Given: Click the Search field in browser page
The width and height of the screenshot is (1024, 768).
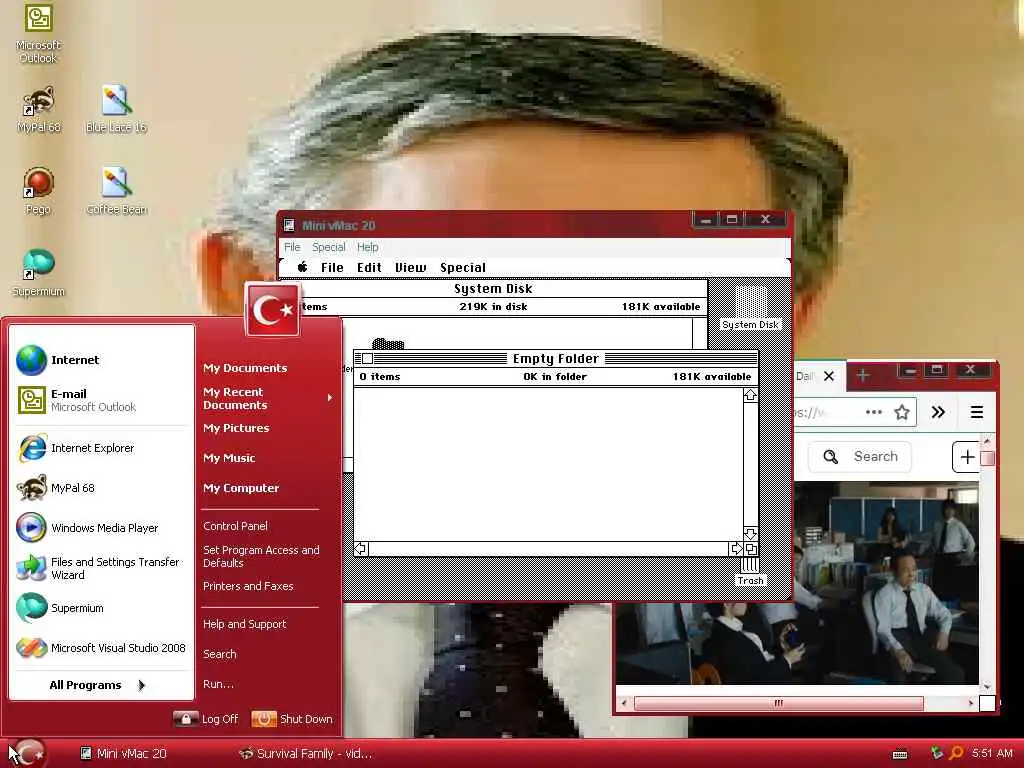Looking at the screenshot, I should pos(859,456).
